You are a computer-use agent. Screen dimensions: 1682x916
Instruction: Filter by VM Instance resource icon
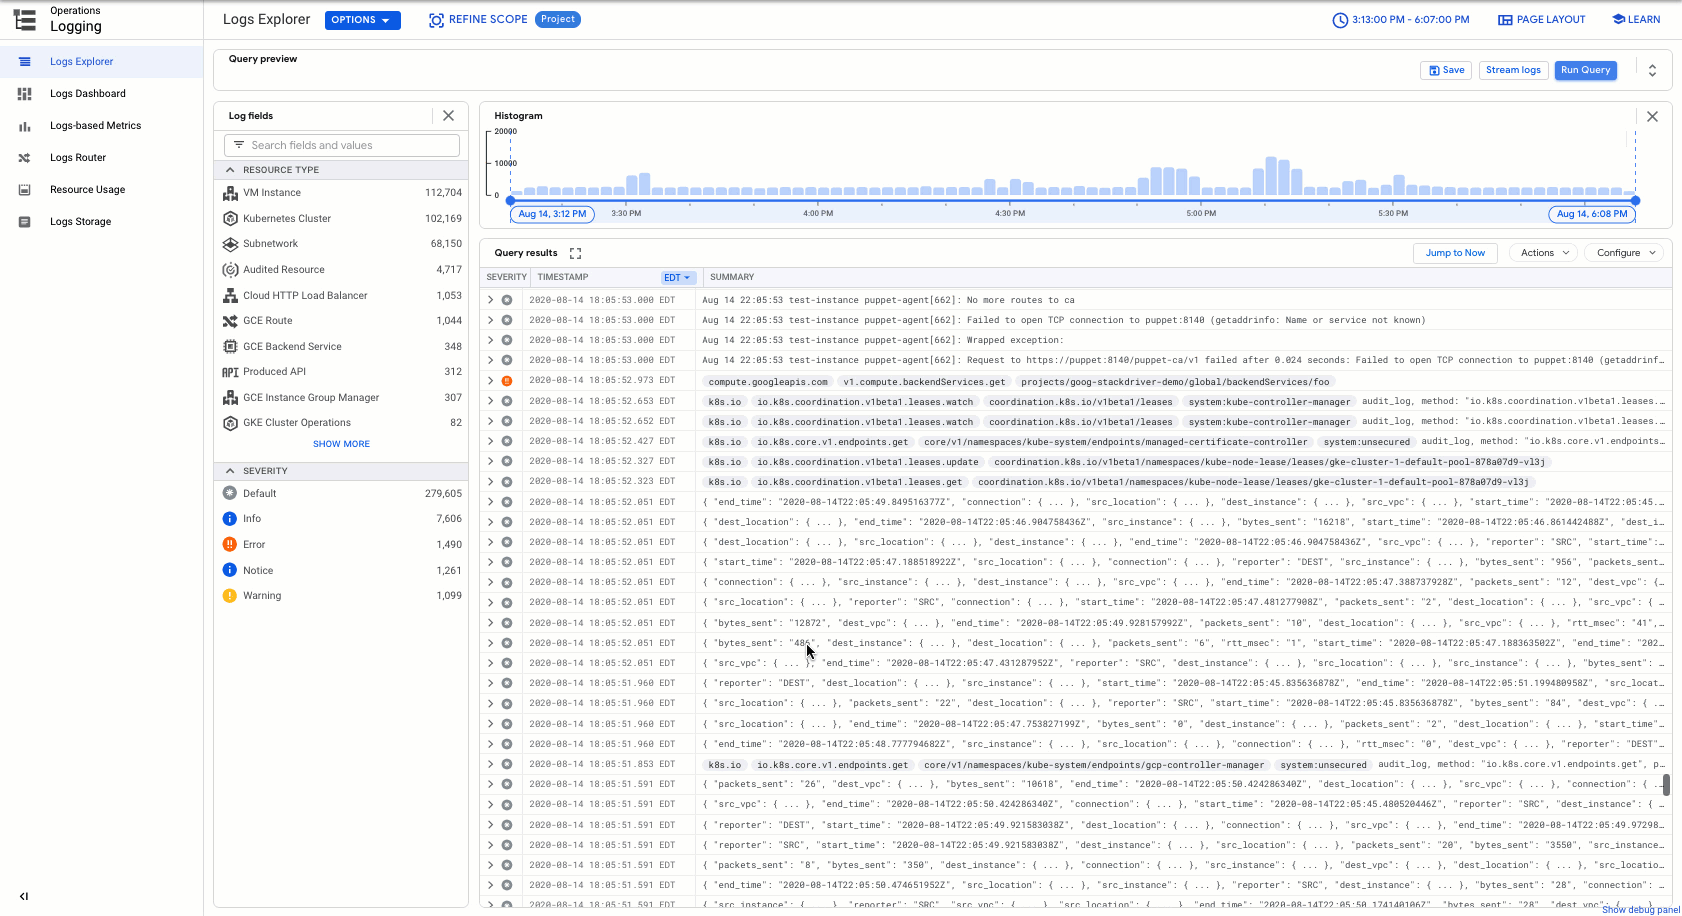pos(230,193)
